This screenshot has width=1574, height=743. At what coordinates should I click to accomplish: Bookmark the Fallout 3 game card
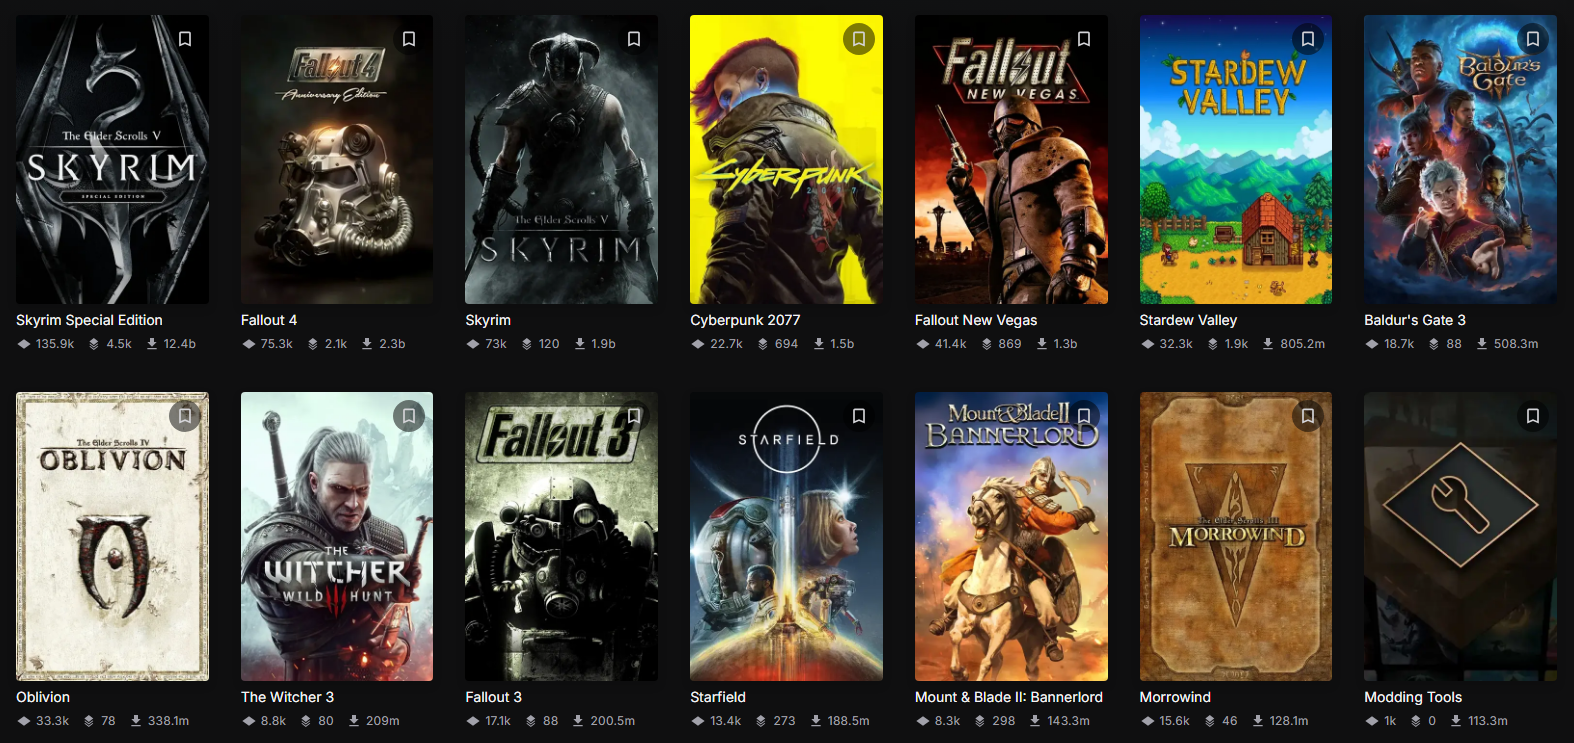click(x=634, y=416)
